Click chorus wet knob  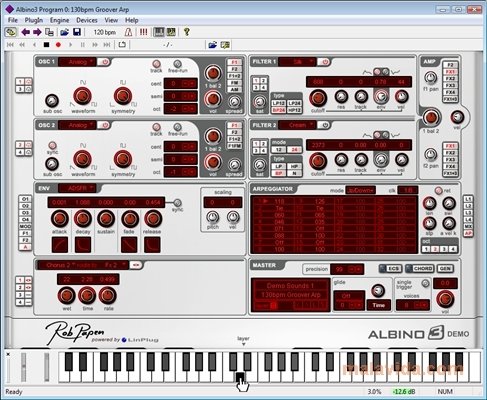point(66,295)
